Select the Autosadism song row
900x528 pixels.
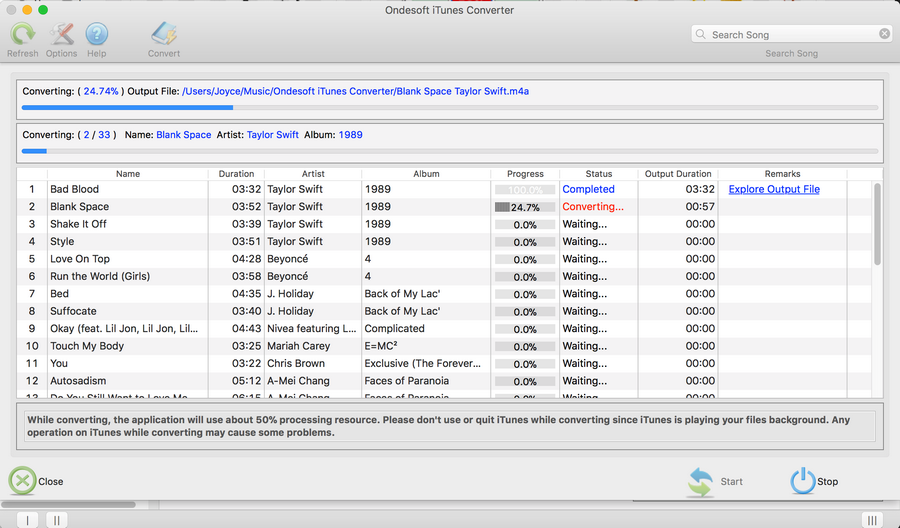(x=444, y=381)
